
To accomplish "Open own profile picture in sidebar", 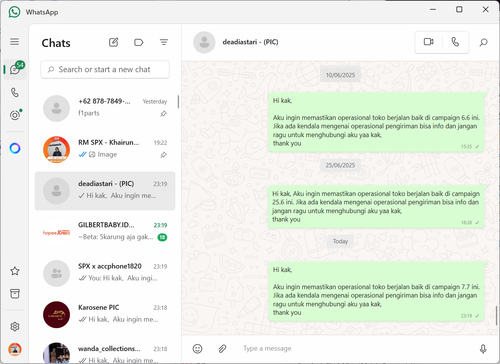I will (x=15, y=349).
